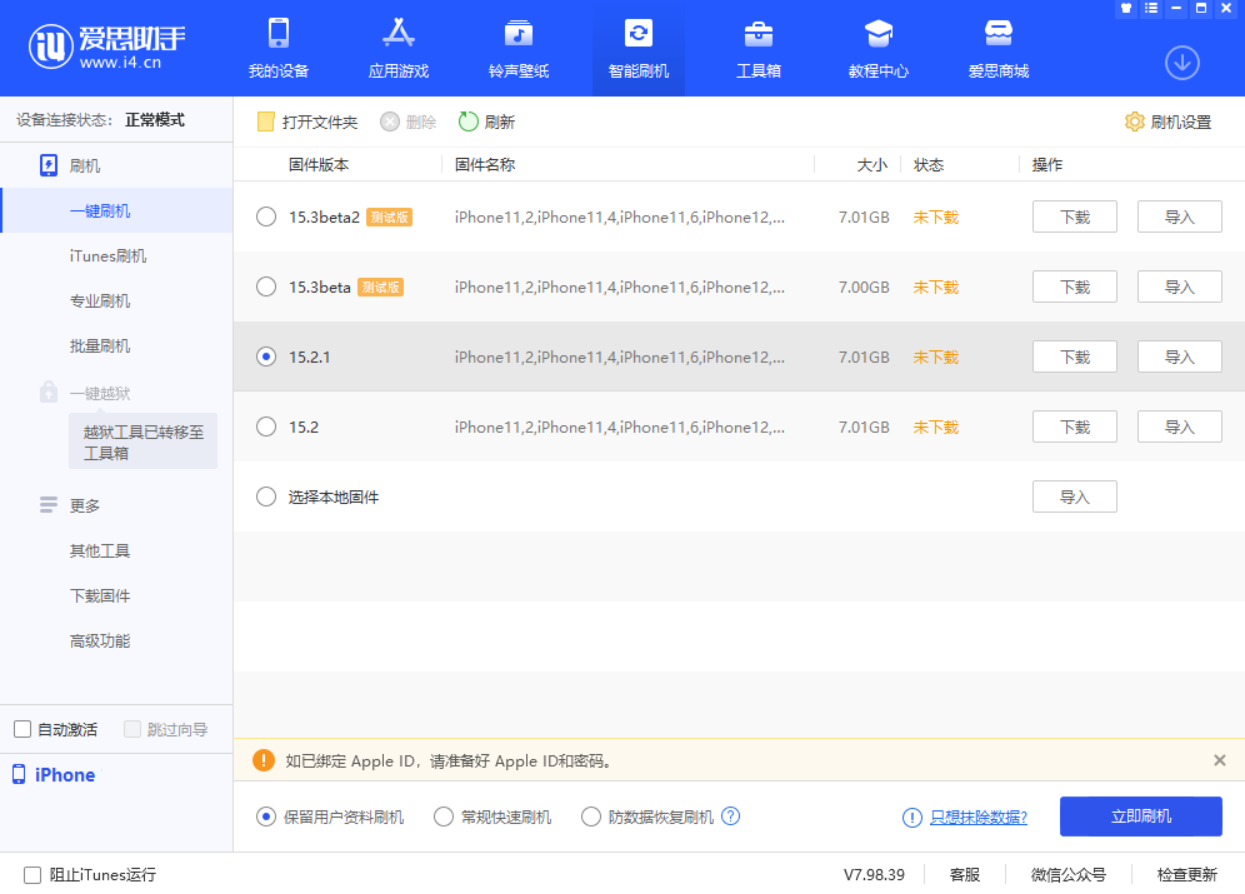Download the 15.2.1 firmware
Viewport: 1245px width, 894px height.
coord(1075,357)
